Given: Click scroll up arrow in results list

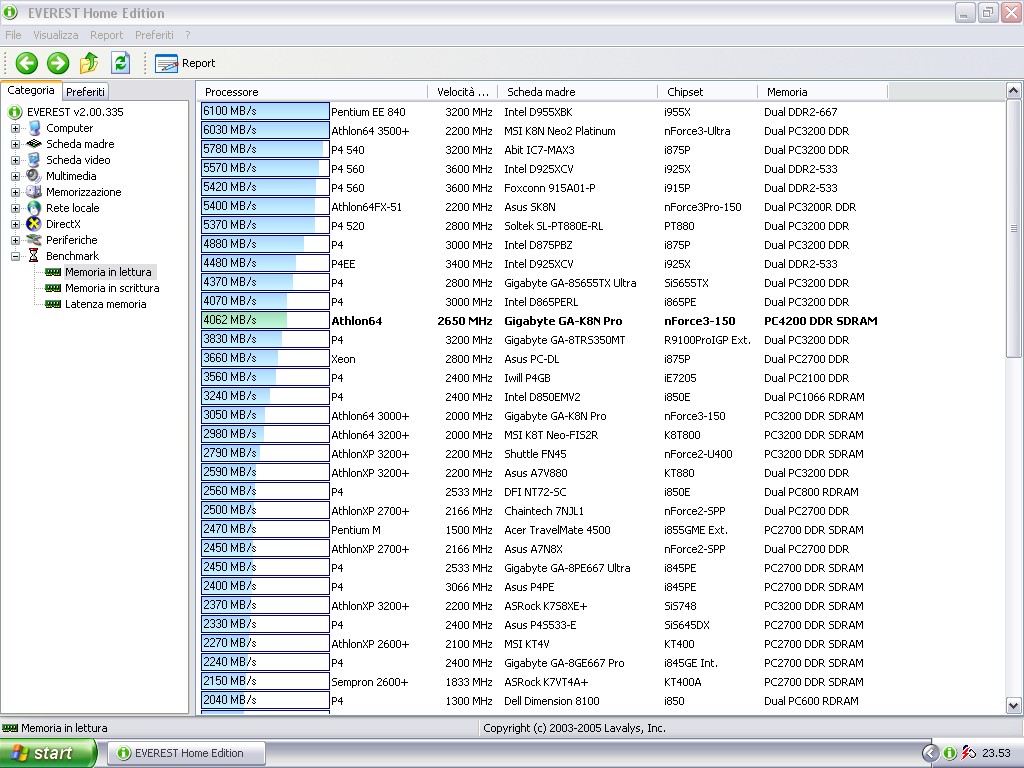Looking at the screenshot, I should coord(1014,91).
